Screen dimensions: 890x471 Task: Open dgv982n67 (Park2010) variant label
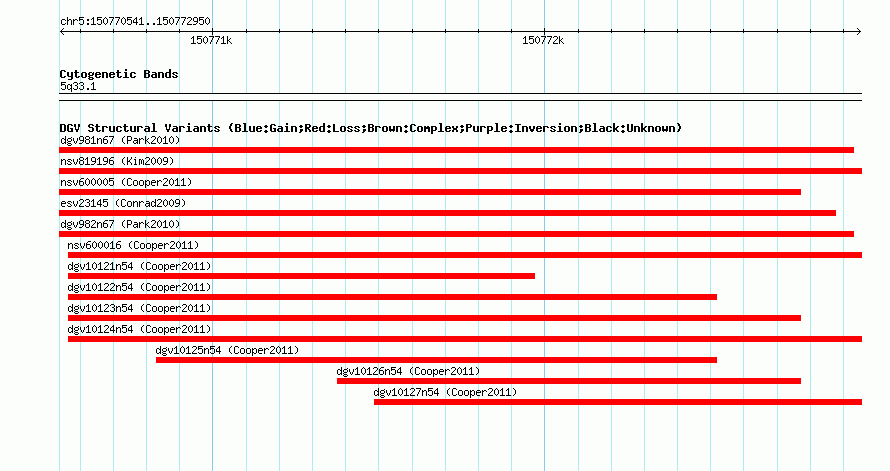click(120, 224)
